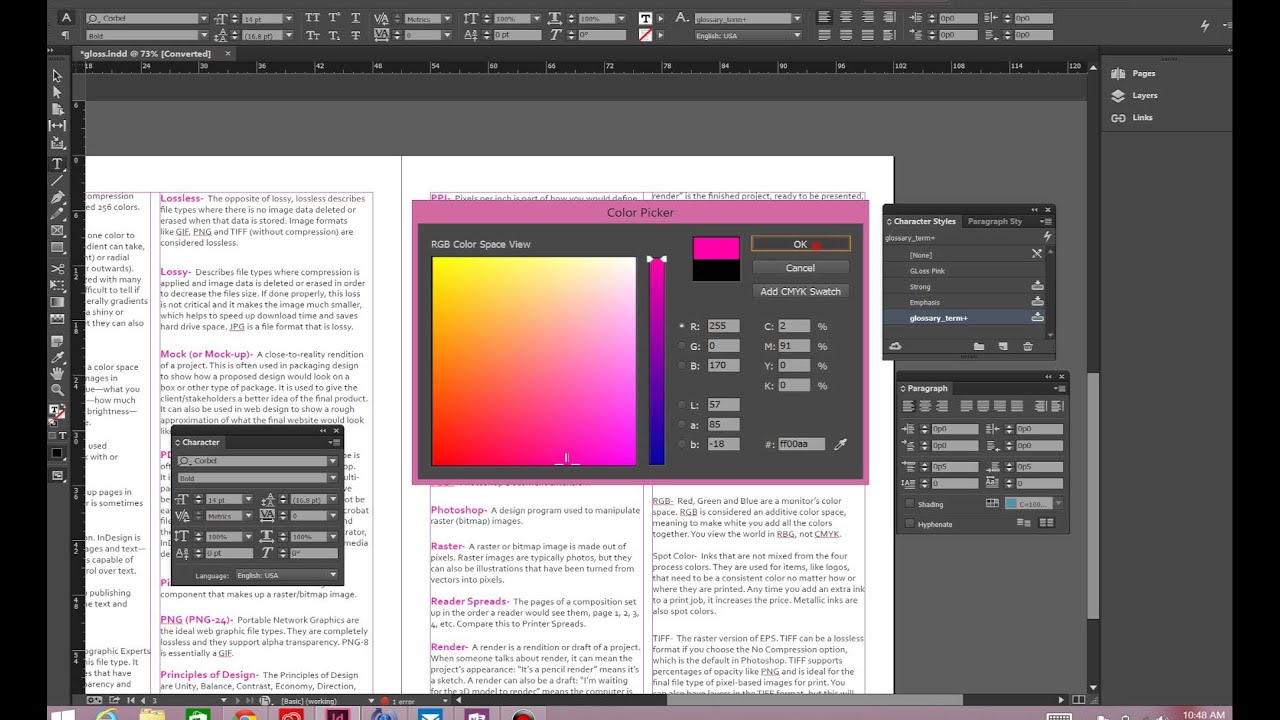Select the B radio button in RGB

click(681, 366)
